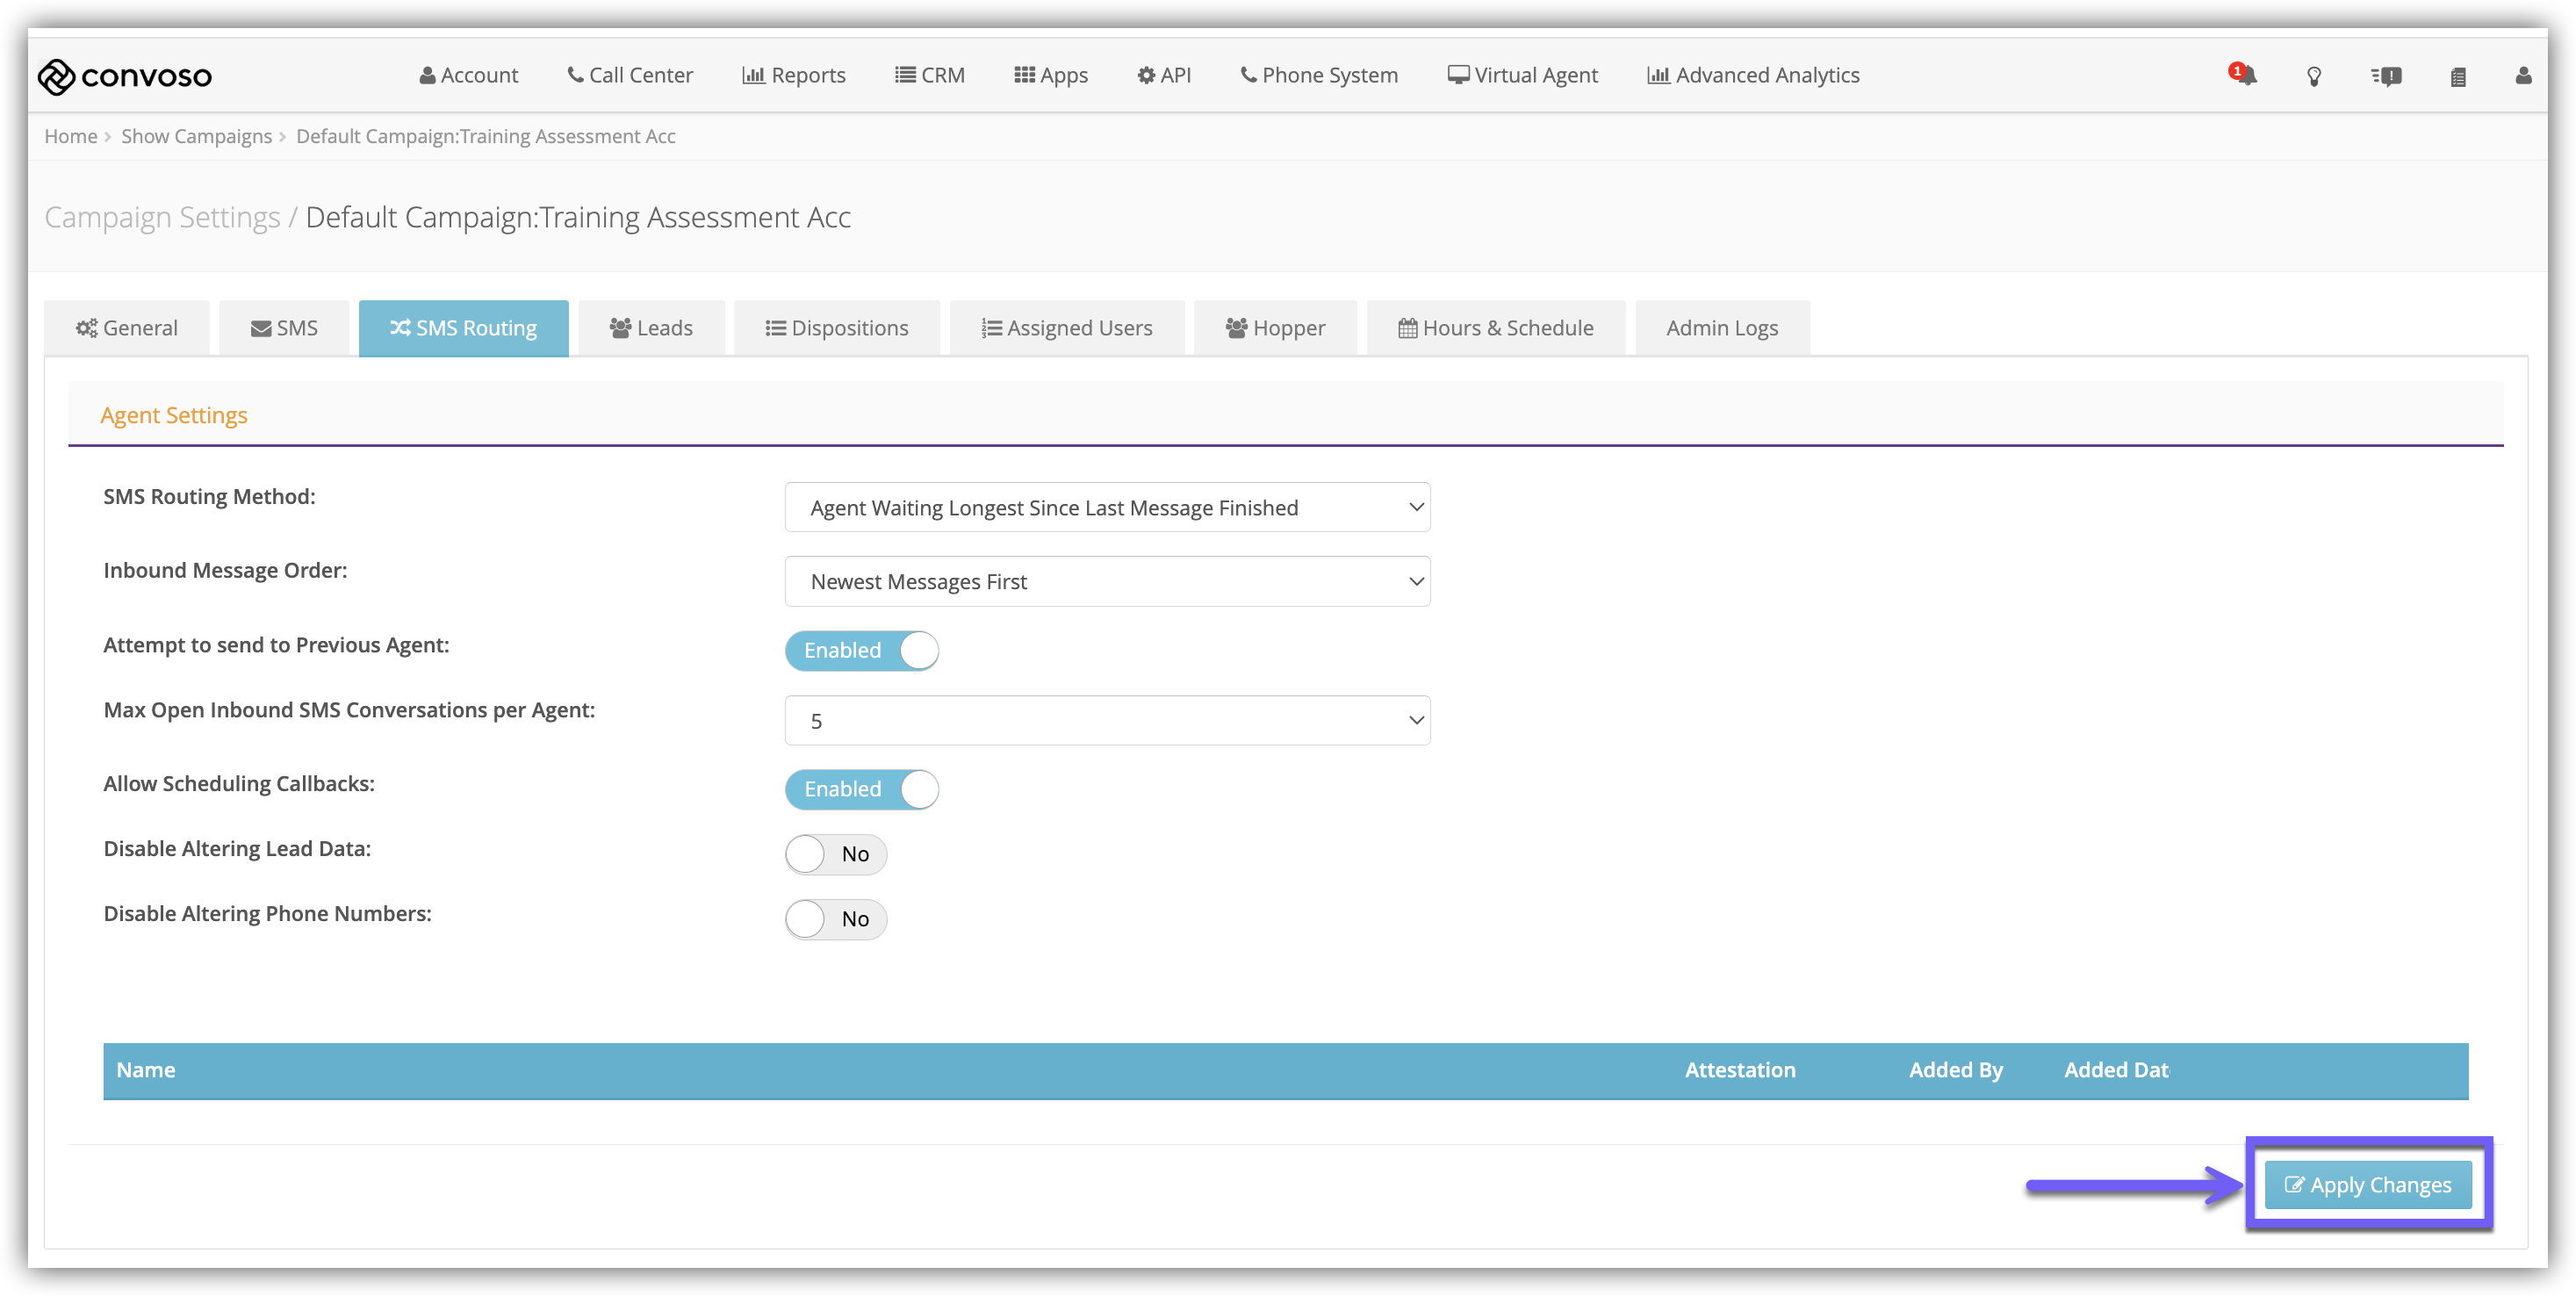Screen dimensions: 2576x1296
Task: Open the Hours & Schedule tab
Action: [x=1495, y=328]
